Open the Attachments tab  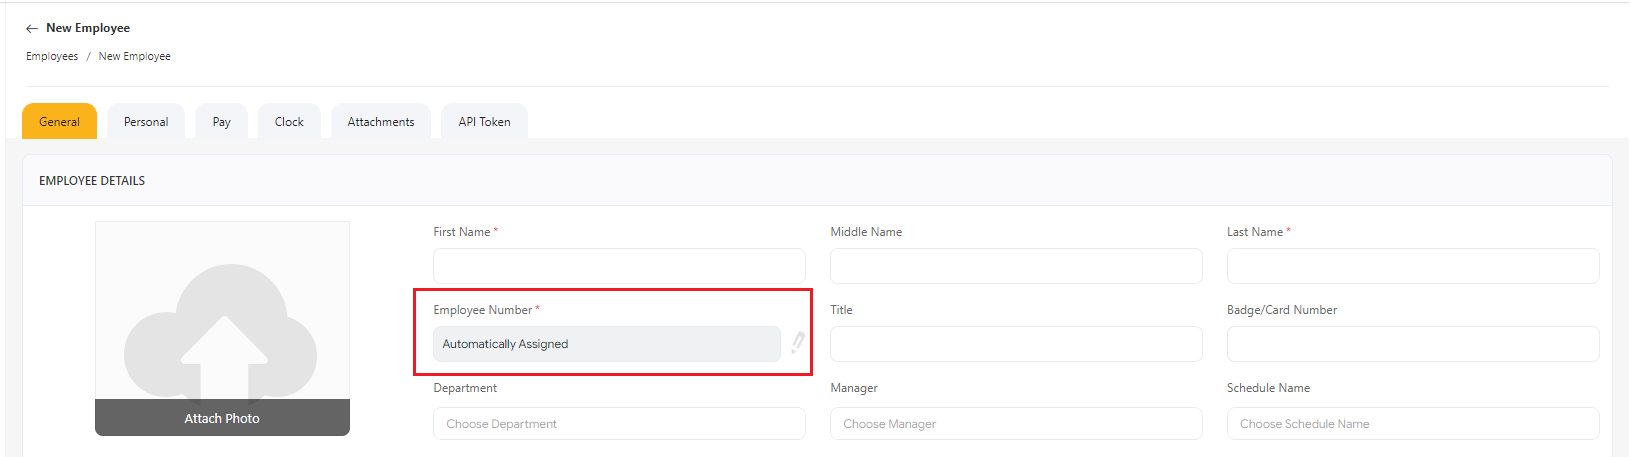tap(380, 122)
